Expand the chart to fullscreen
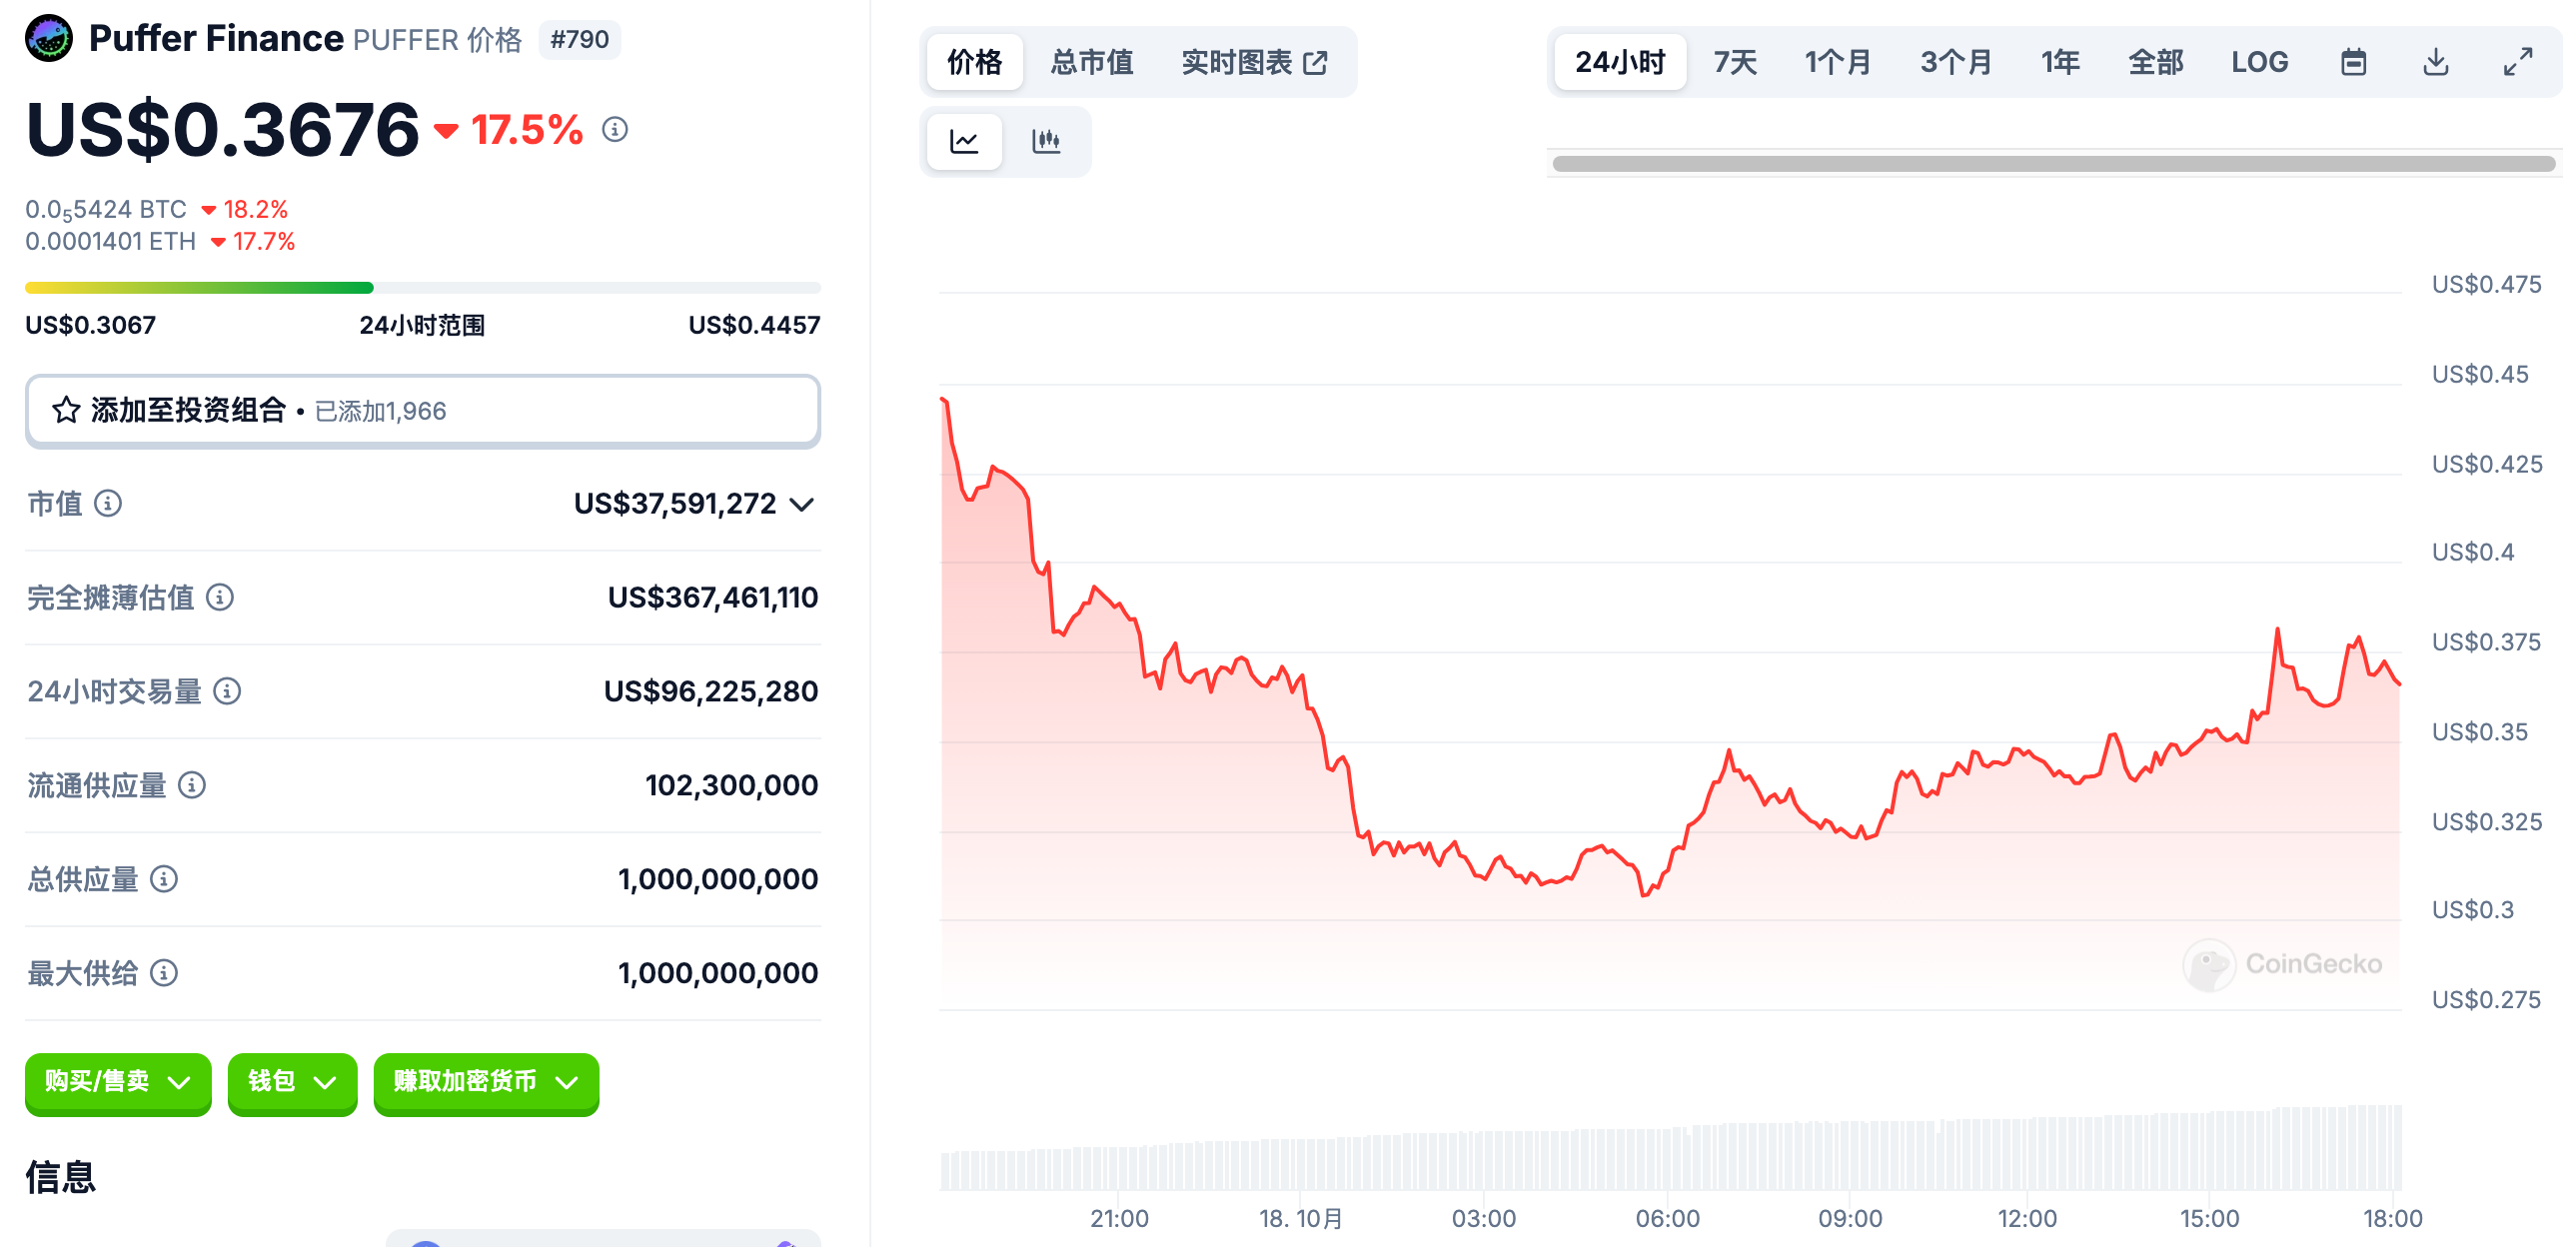Screen dimensions: 2576x1247 2517,62
